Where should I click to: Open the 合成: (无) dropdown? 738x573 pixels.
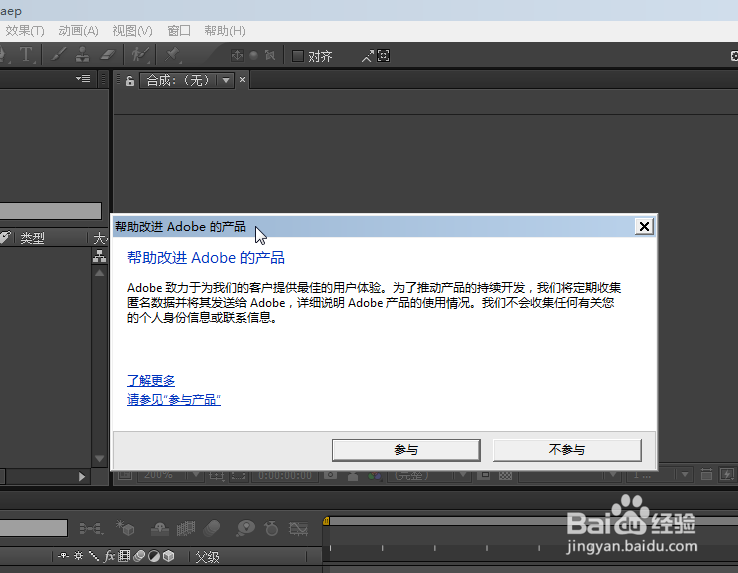pyautogui.click(x=187, y=80)
